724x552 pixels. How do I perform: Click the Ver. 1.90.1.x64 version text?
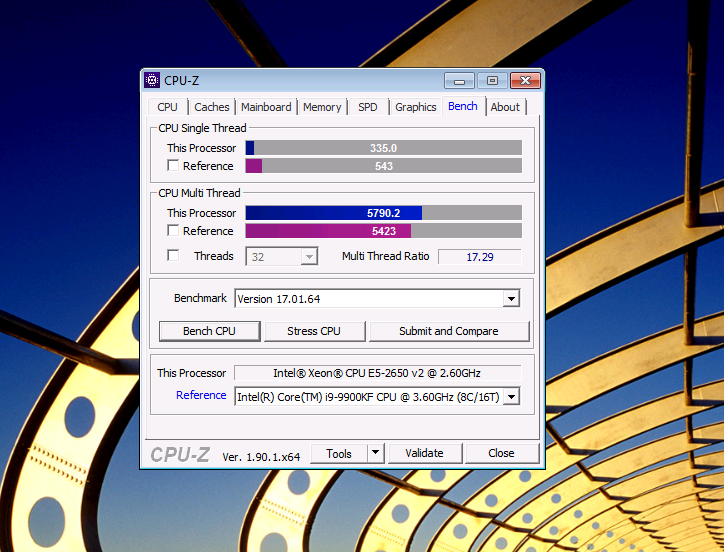click(x=261, y=457)
